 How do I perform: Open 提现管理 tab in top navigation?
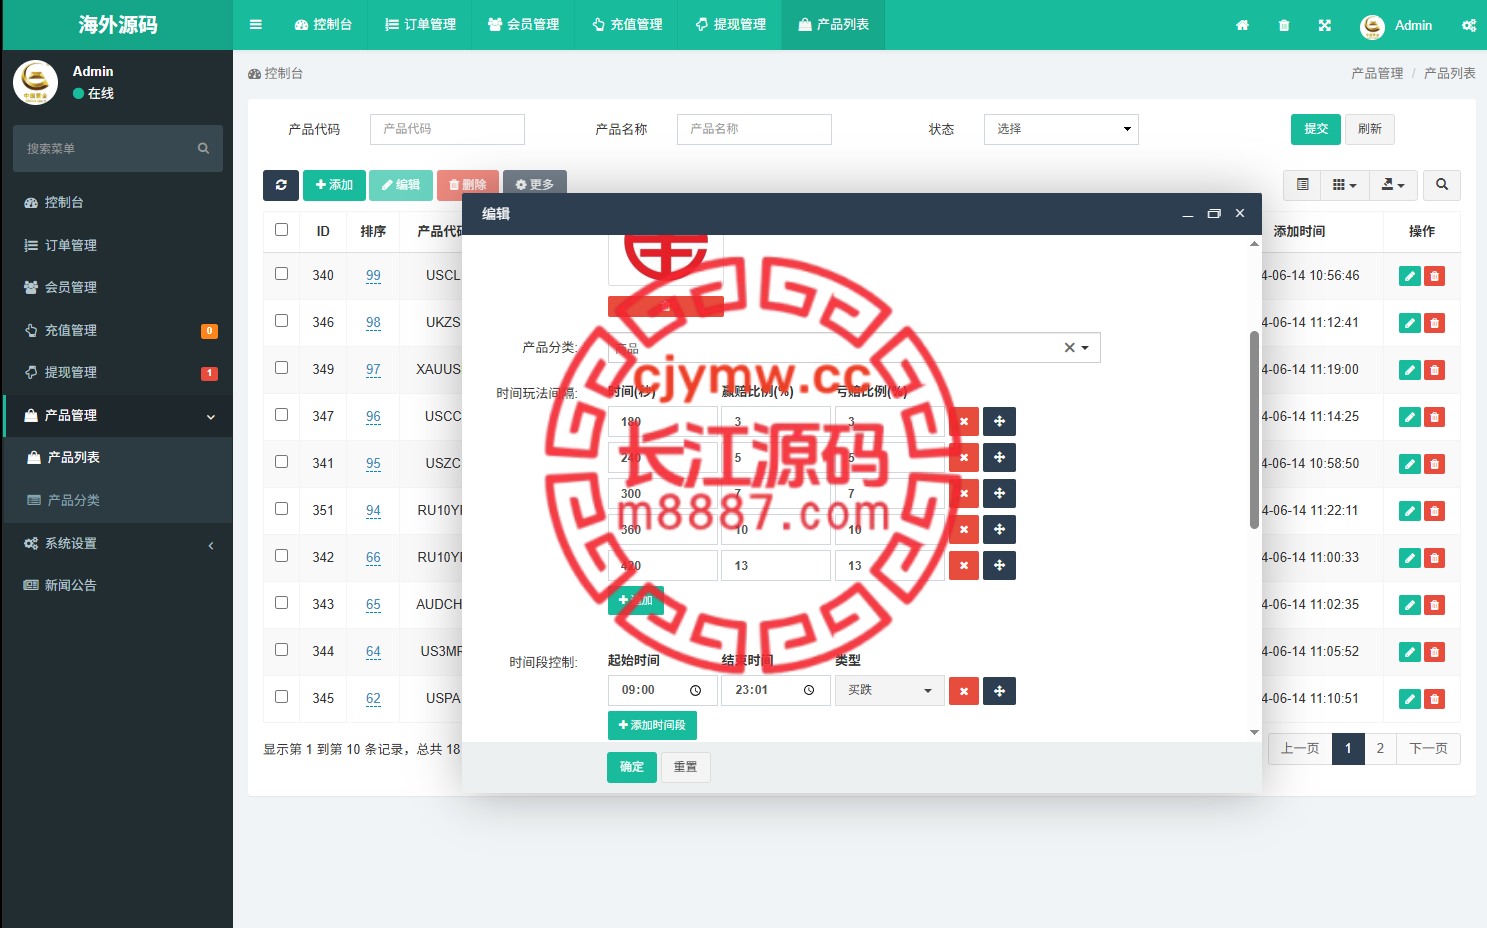pyautogui.click(x=730, y=25)
